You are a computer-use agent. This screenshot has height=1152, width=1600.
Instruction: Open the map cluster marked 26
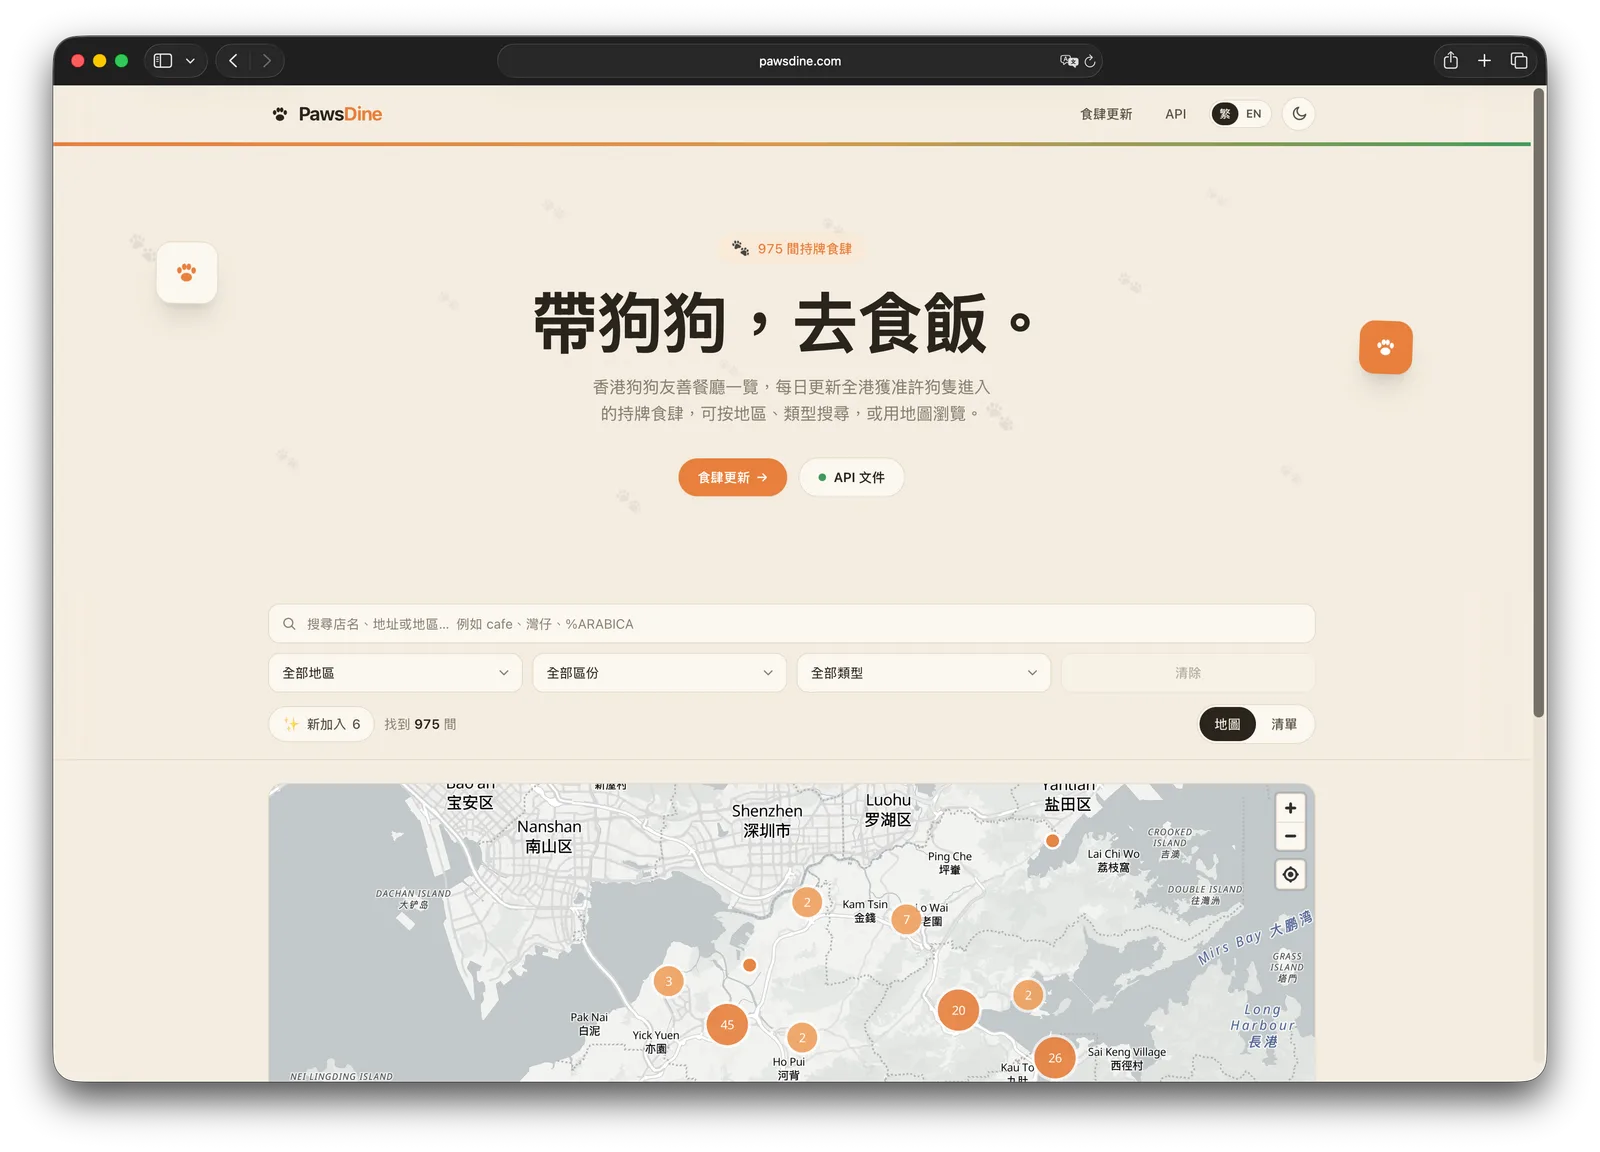tap(1055, 1058)
